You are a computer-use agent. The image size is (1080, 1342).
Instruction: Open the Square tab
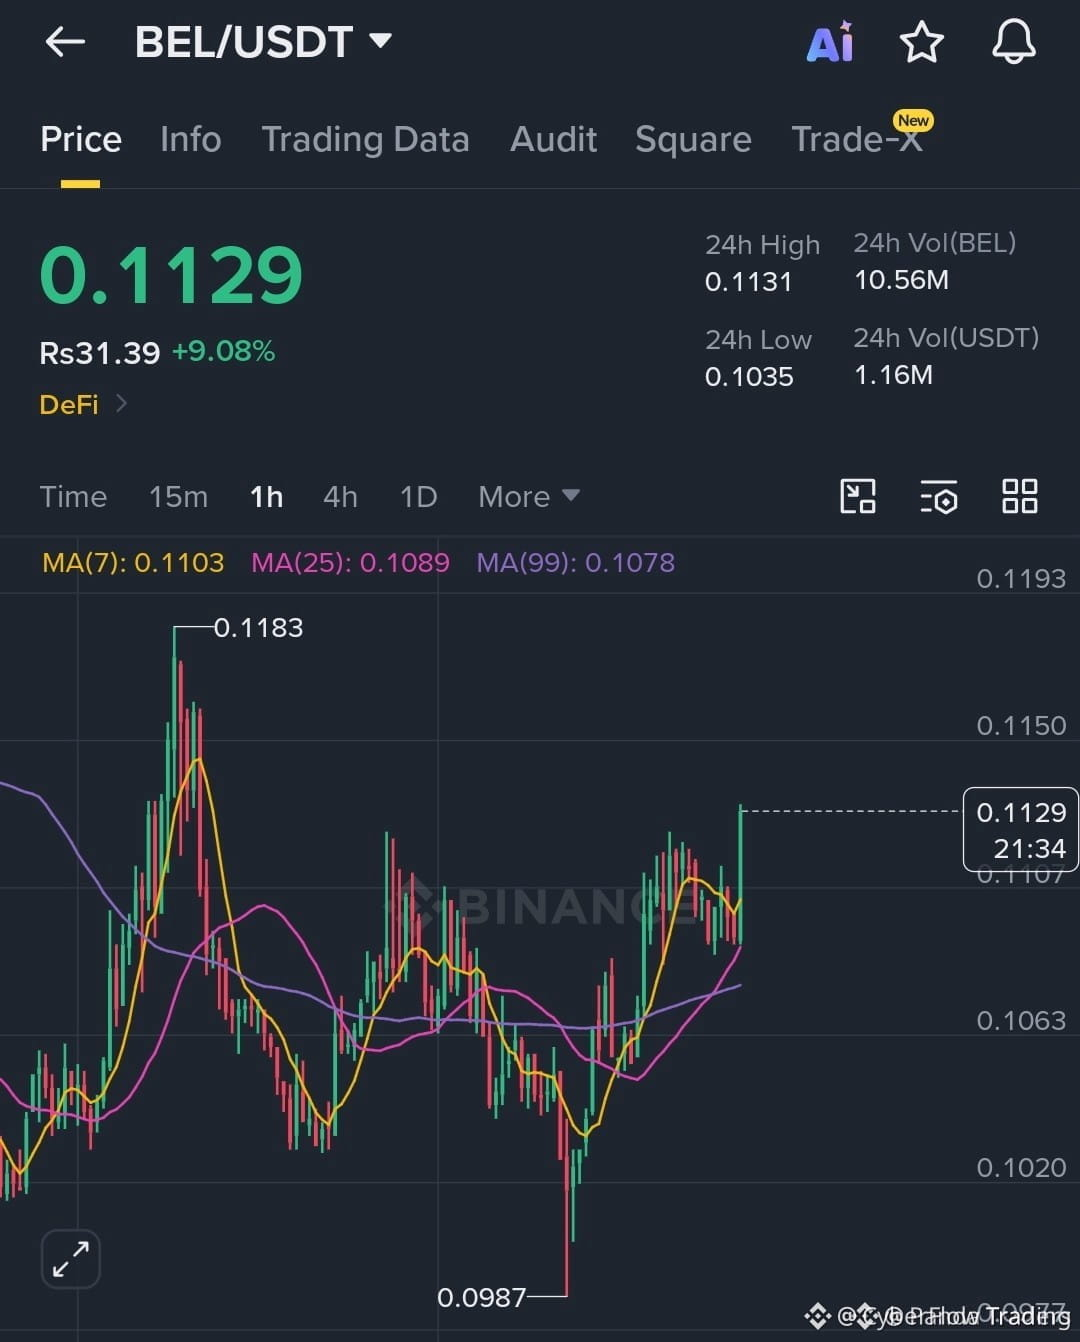pyautogui.click(x=693, y=139)
